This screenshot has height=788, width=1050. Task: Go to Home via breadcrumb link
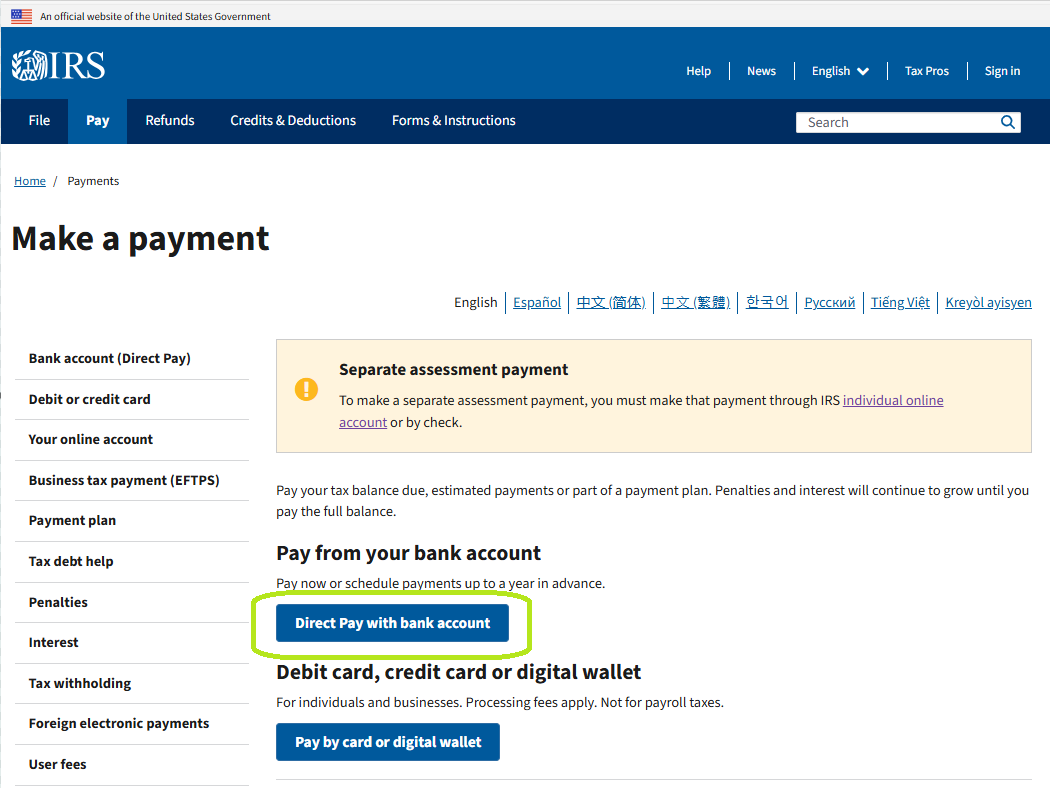click(x=29, y=180)
